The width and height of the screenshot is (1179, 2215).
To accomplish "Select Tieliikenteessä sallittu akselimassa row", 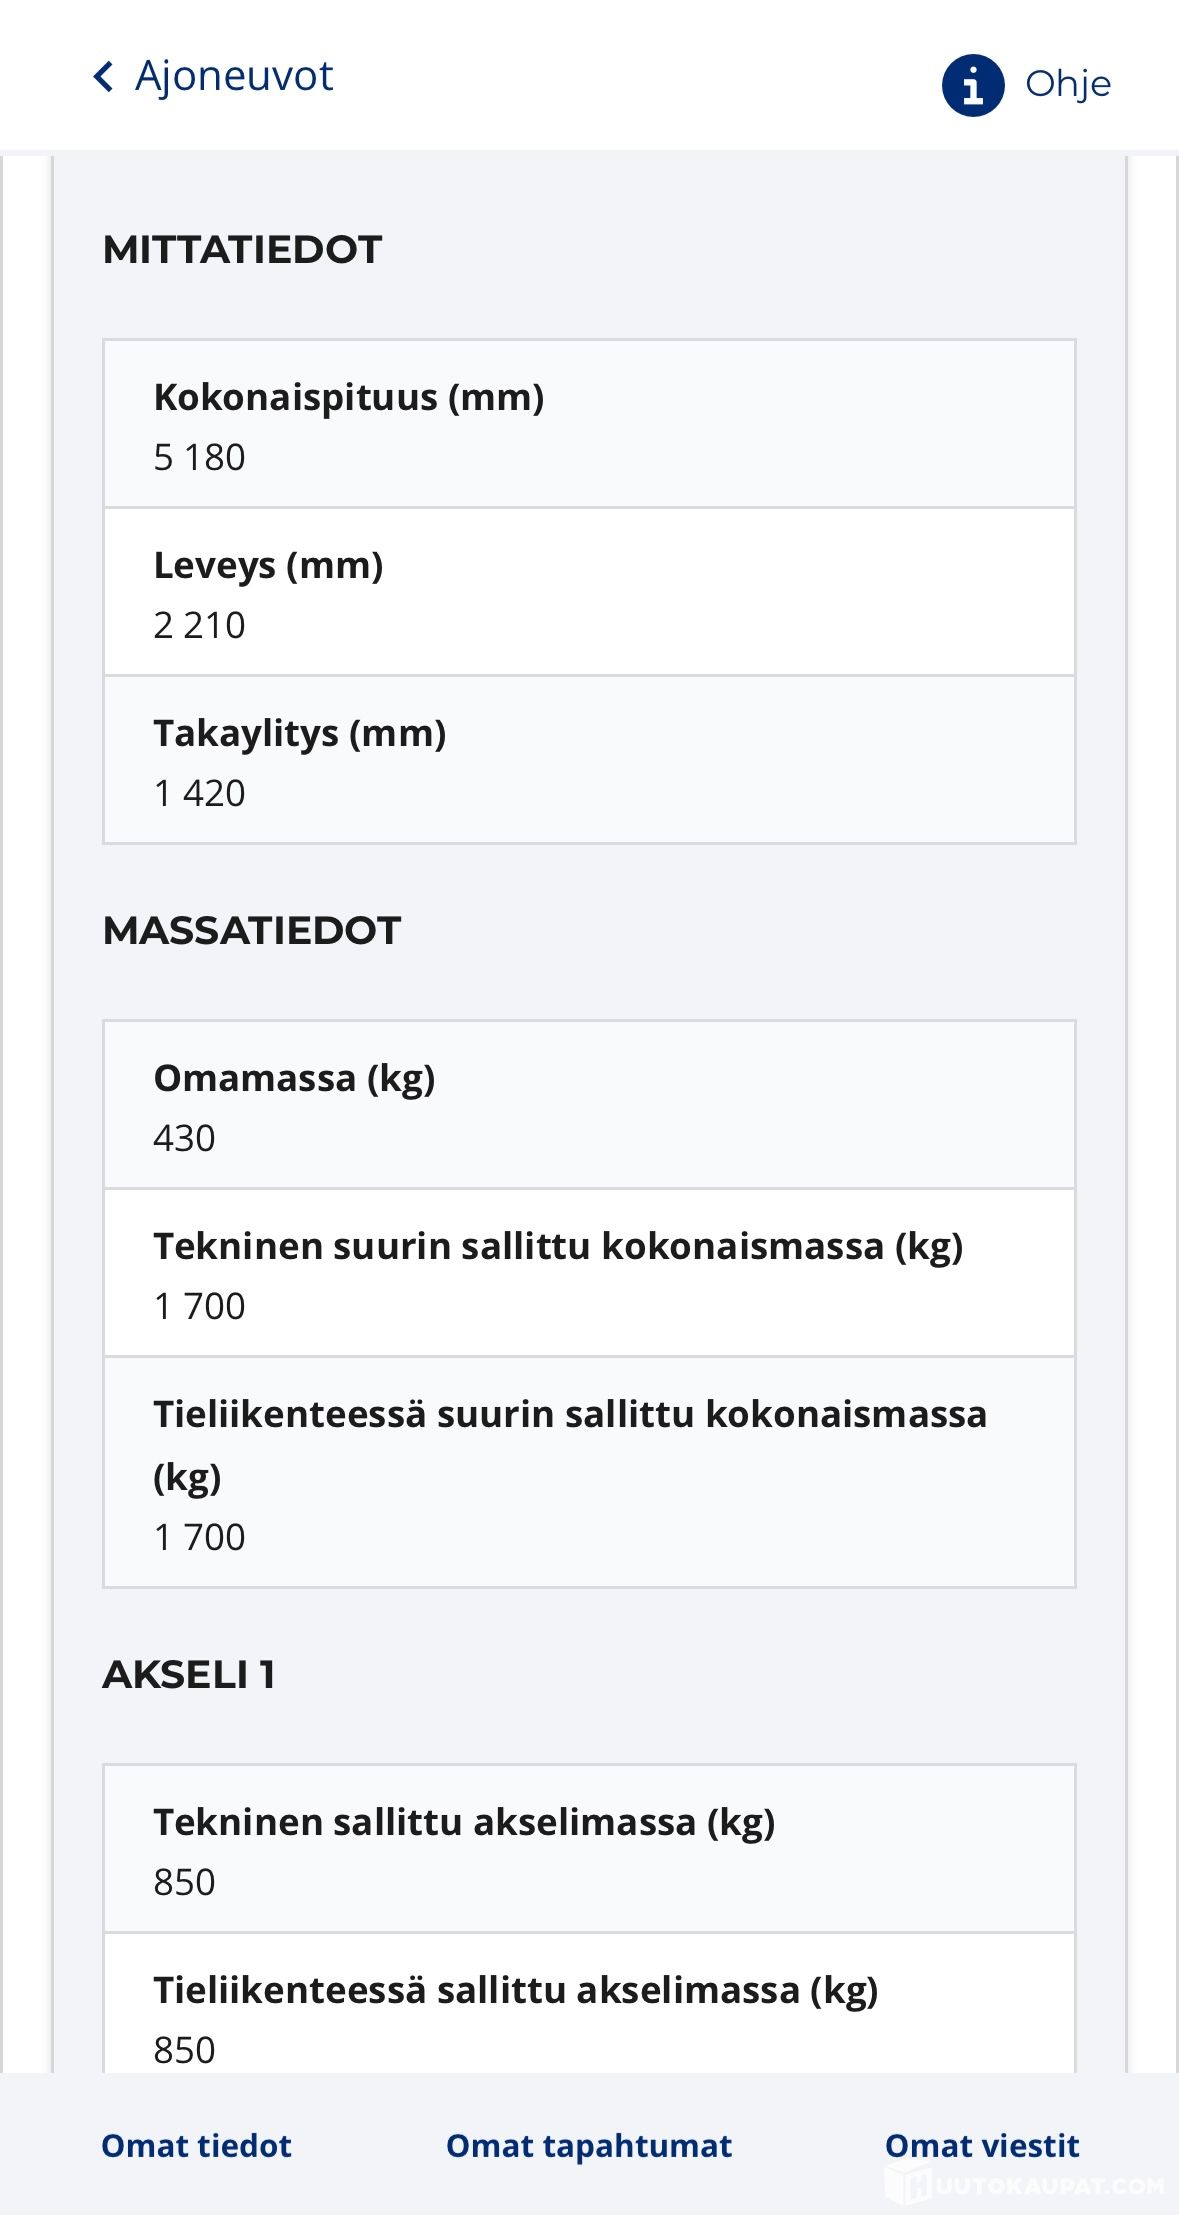I will click(589, 2010).
